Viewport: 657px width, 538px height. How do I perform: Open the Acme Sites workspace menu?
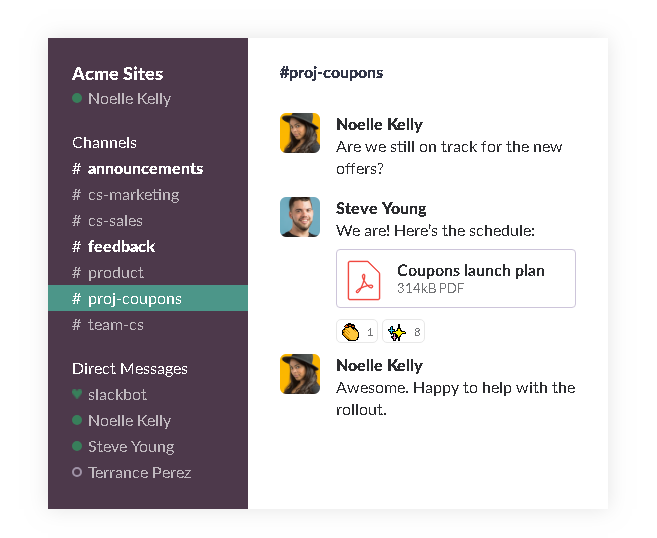coord(117,74)
